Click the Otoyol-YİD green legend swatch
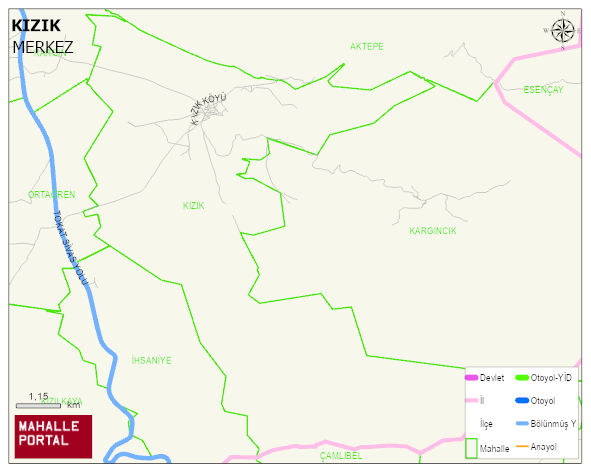The image size is (591, 472). [522, 377]
